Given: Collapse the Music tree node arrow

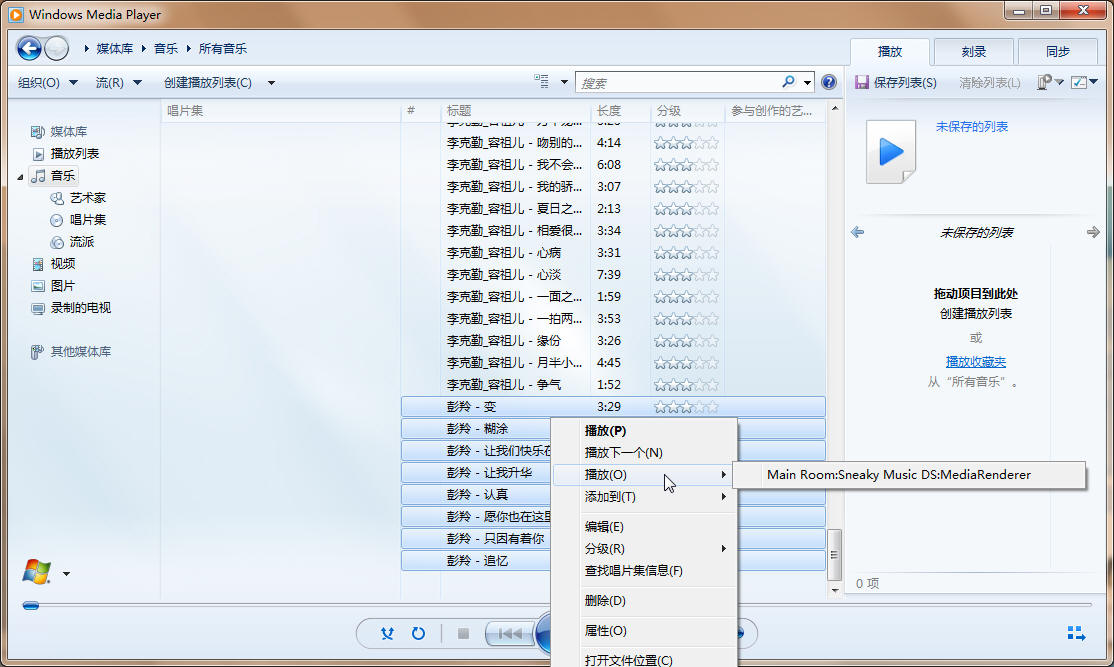Looking at the screenshot, I should [21, 176].
